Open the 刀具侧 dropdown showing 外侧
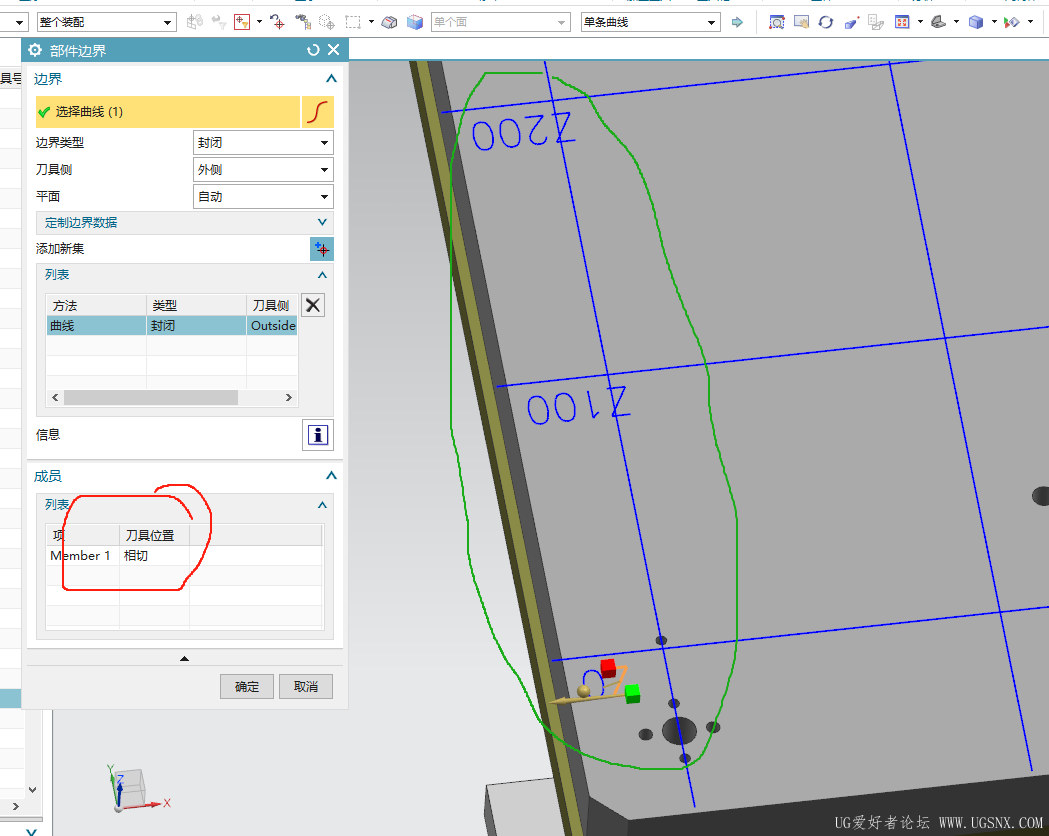Screen dimensions: 1049x836 (x=263, y=169)
